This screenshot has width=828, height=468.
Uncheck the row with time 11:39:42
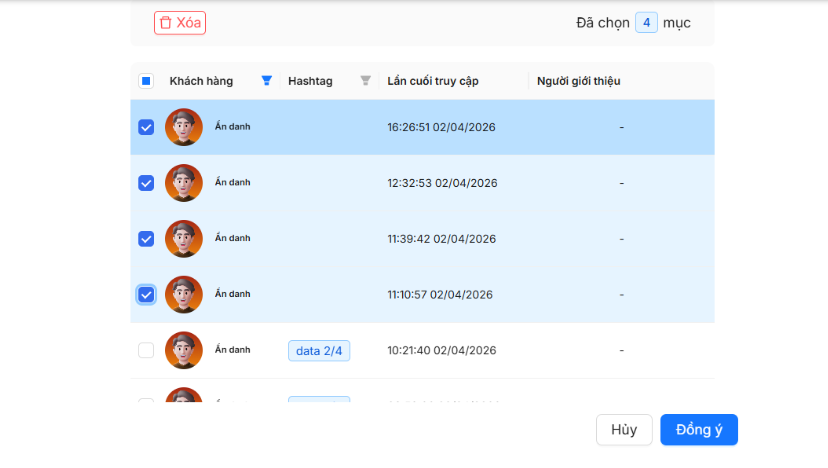146,239
